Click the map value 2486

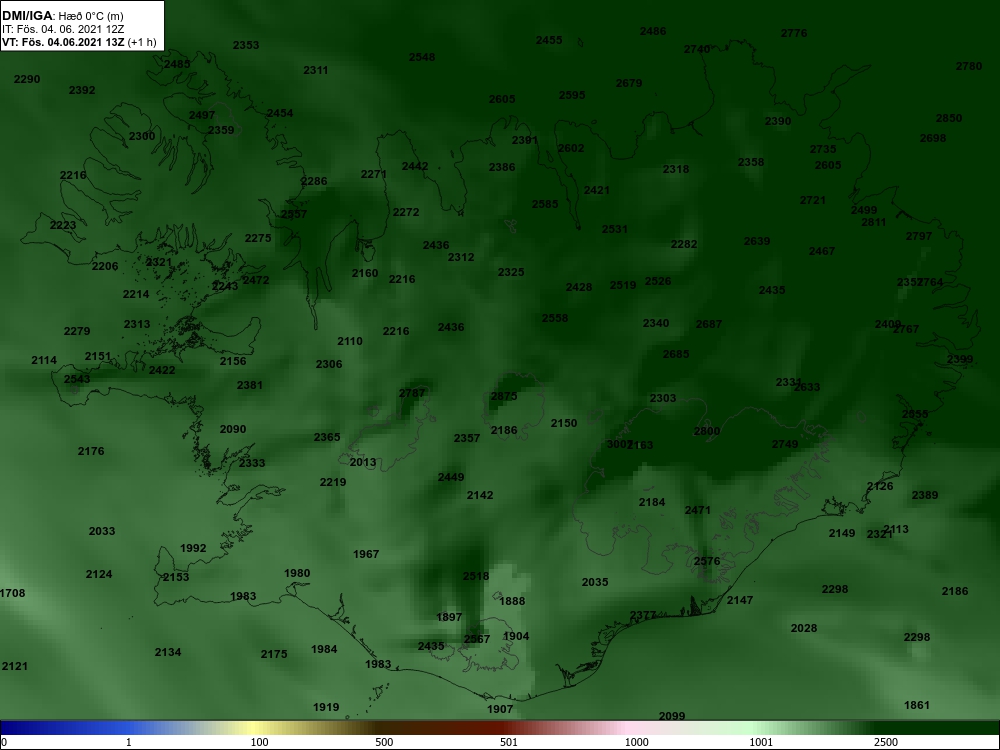(x=652, y=31)
